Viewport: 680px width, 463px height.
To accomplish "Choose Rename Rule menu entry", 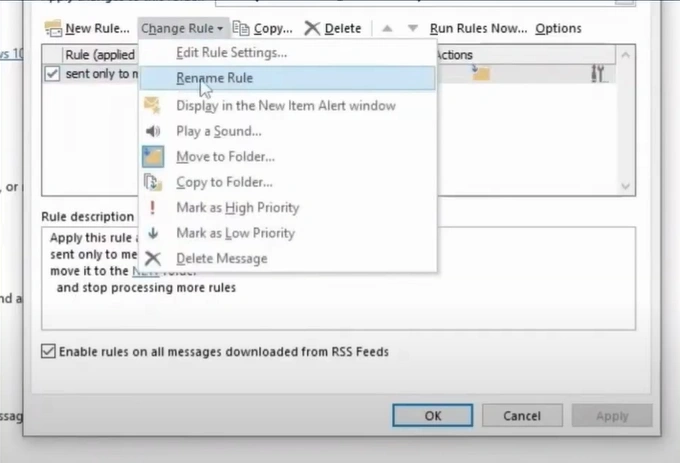I will pos(288,78).
